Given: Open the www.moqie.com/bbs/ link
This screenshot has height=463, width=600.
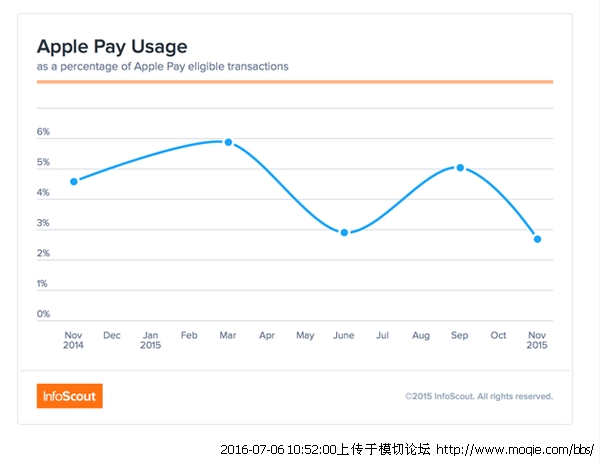Looking at the screenshot, I should [517, 450].
